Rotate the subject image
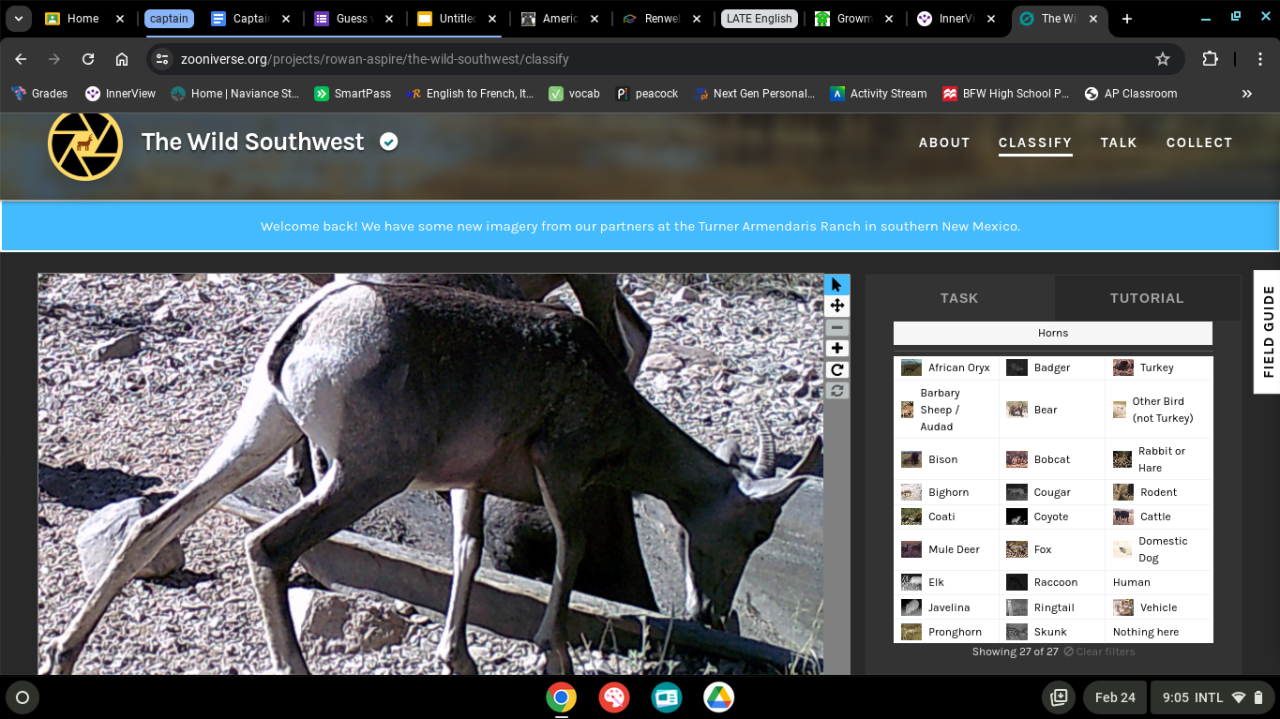Screen dimensions: 1280x719 point(837,369)
